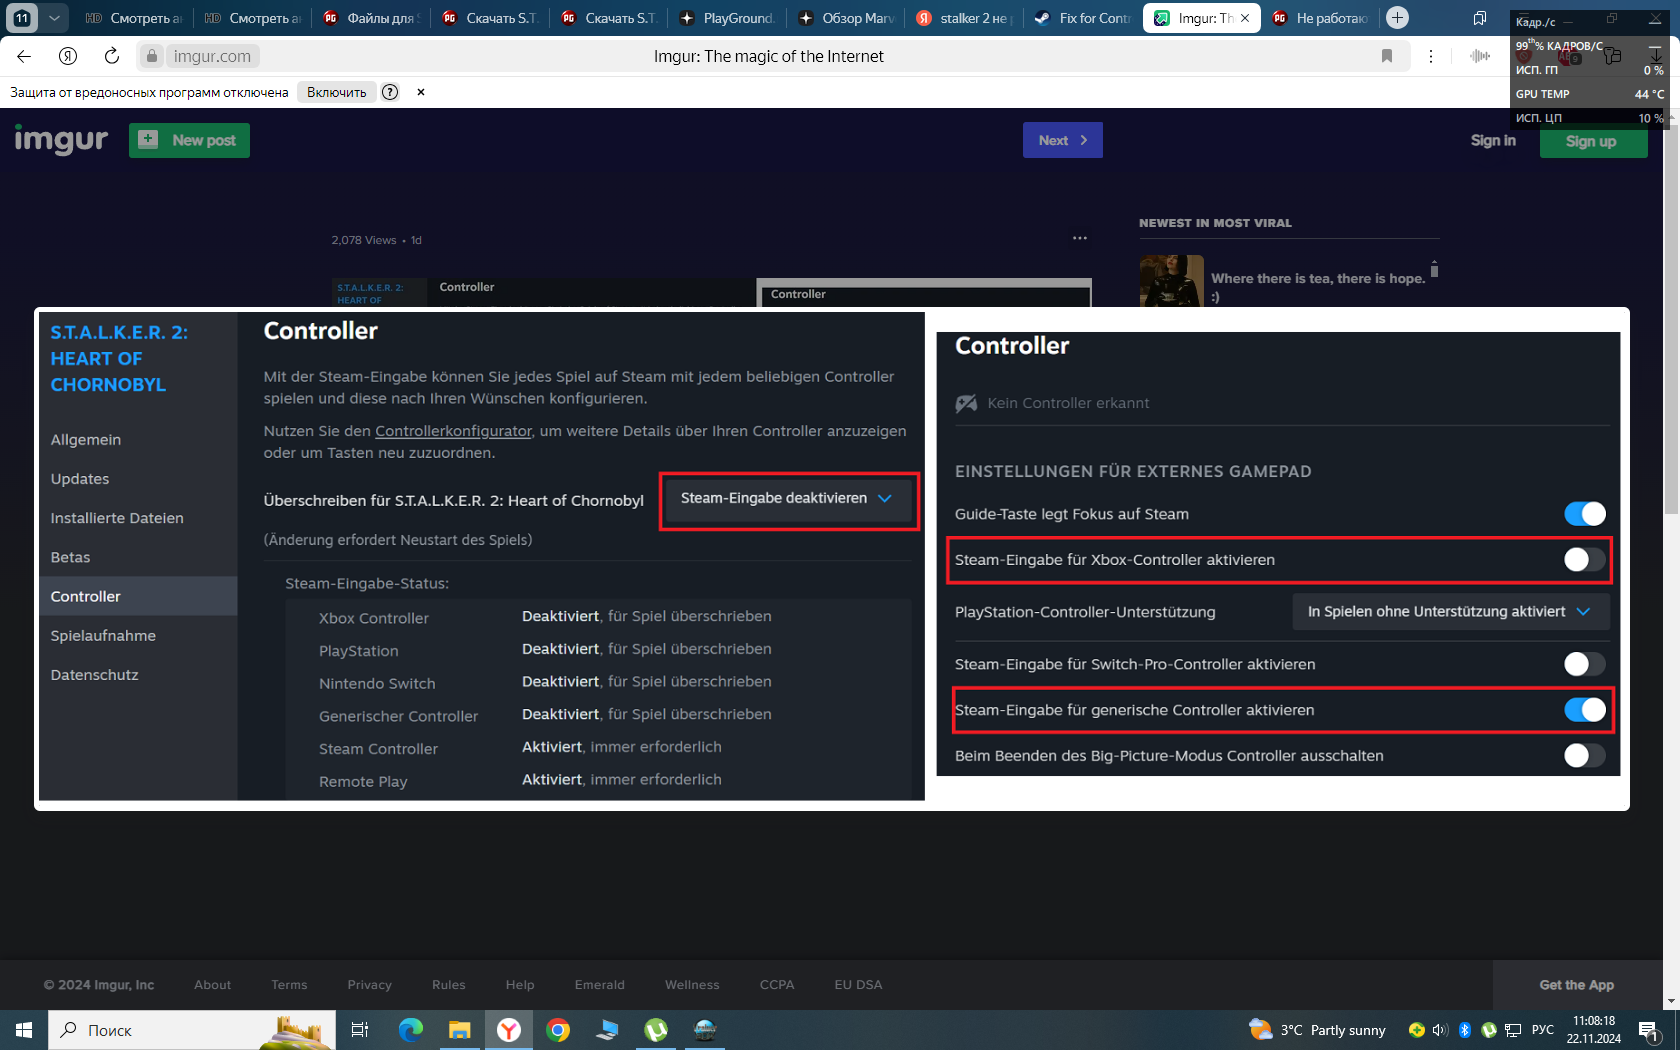Switch to the 'Fix for Contr' tab

click(x=1083, y=18)
